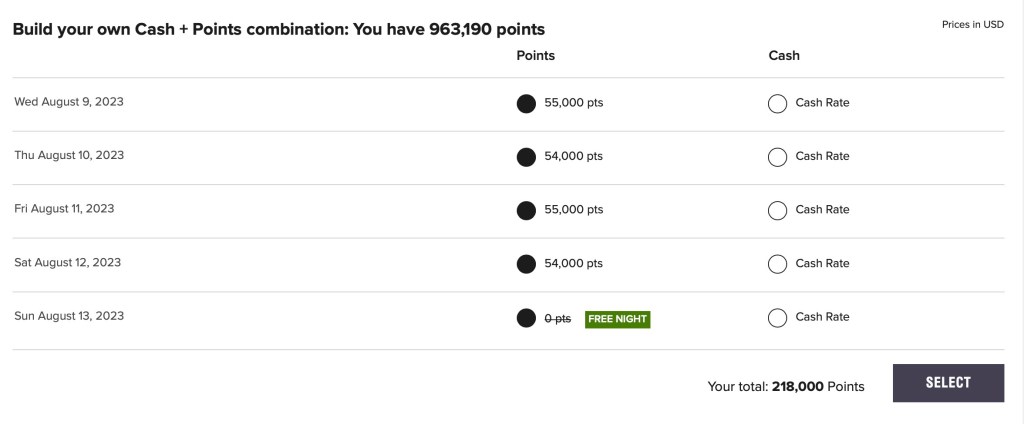1024x424 pixels.
Task: Click the green FREE NIGHT badge
Action: pos(618,319)
